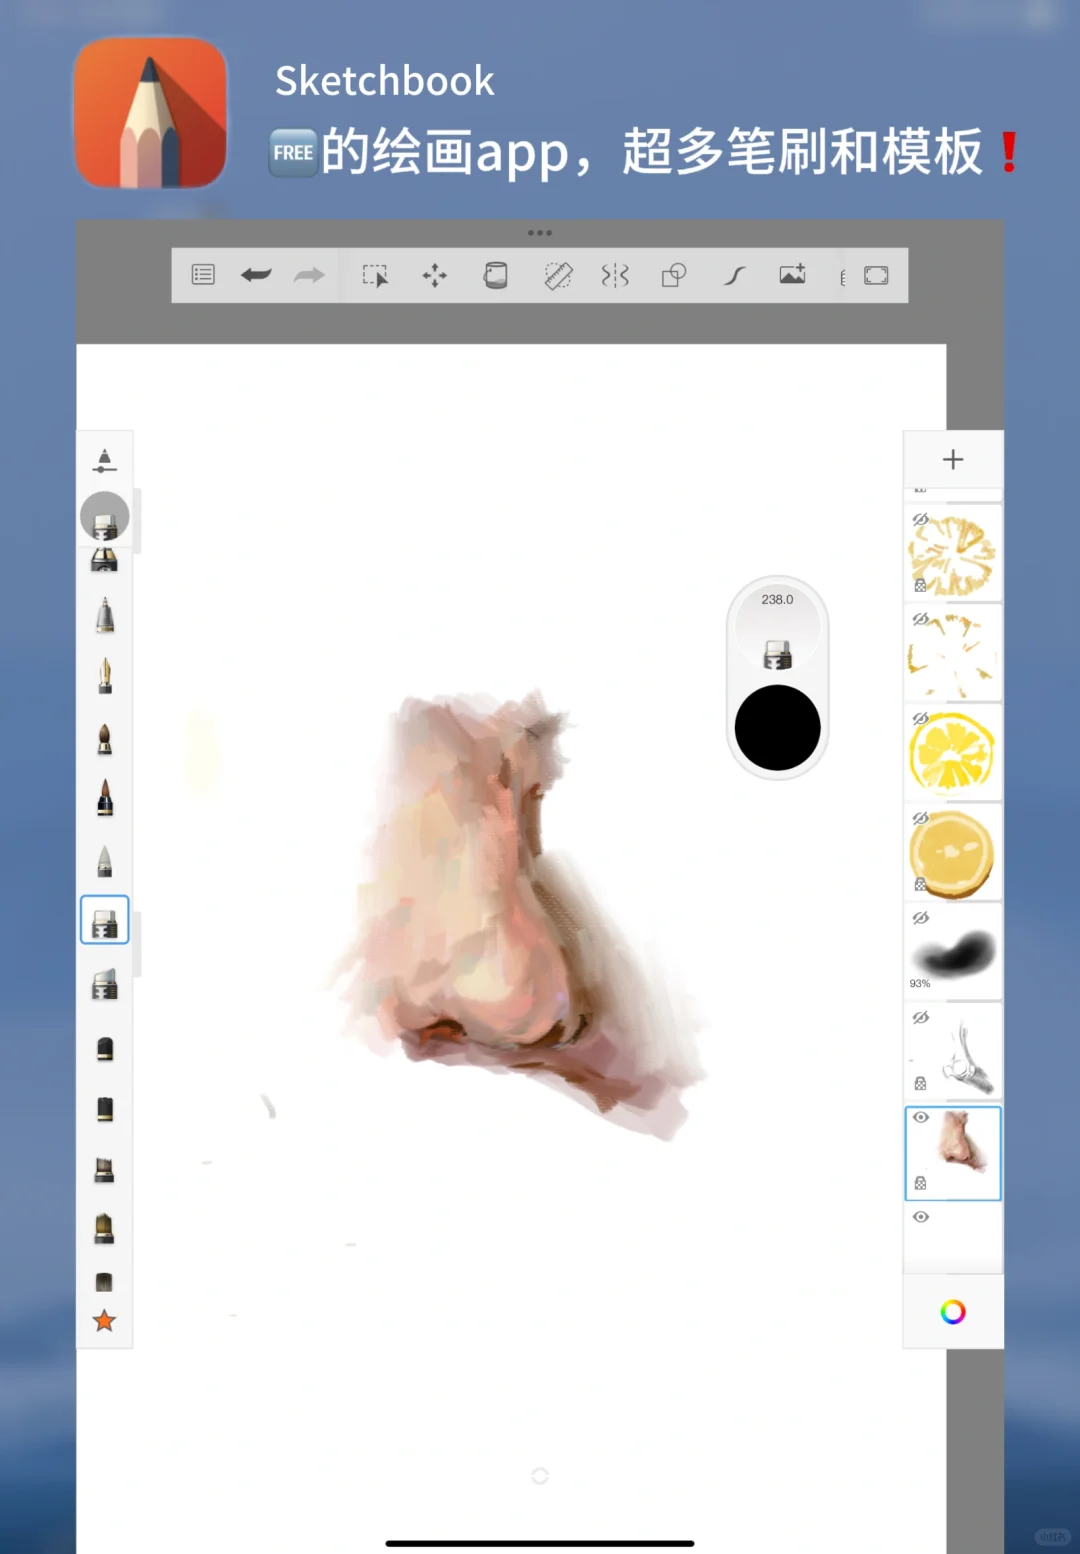
Task: Tap the current brush gray circle
Action: (x=105, y=517)
